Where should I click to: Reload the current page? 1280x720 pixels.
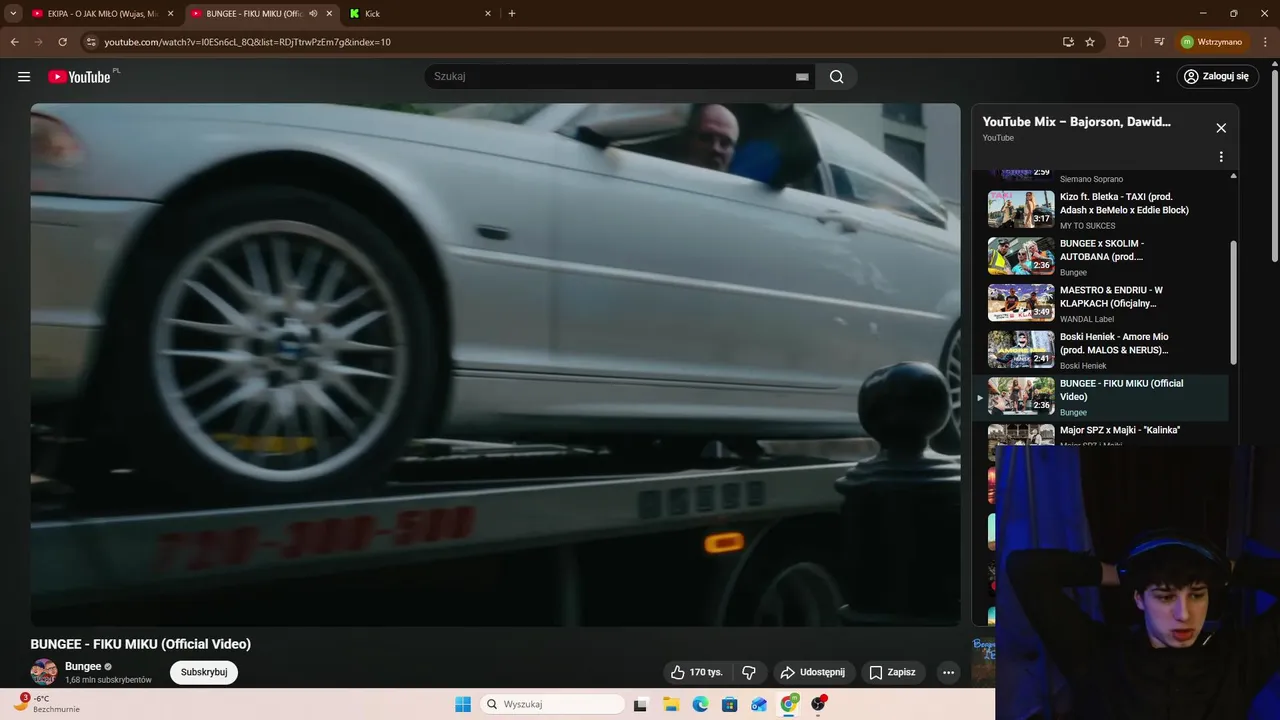tap(62, 42)
